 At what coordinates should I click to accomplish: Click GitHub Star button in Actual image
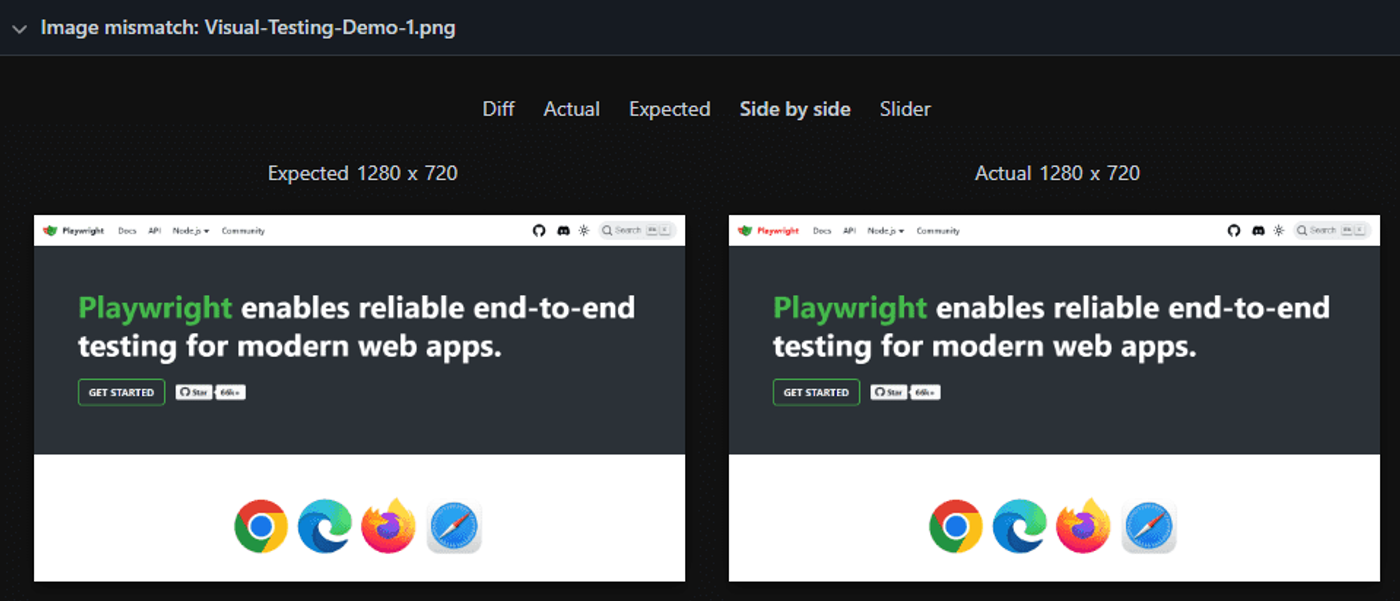(888, 392)
